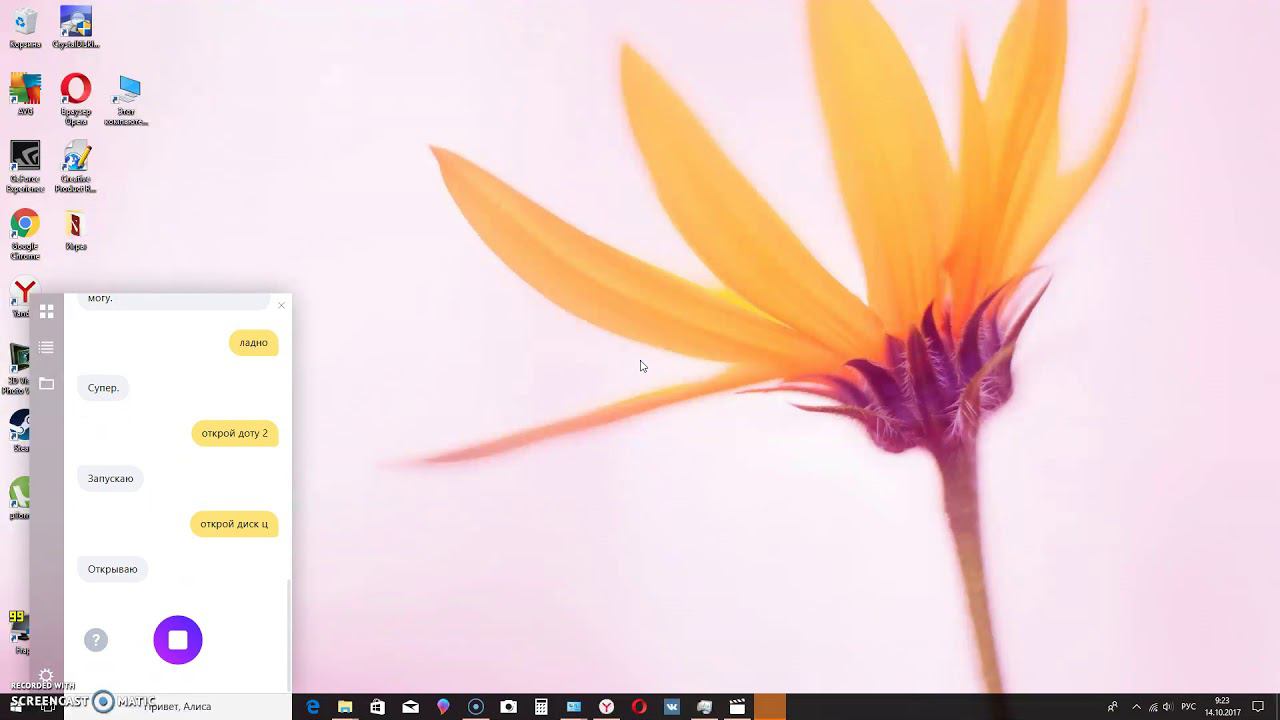Open the folders tab in Alice sidebar
The image size is (1280, 720).
click(46, 383)
